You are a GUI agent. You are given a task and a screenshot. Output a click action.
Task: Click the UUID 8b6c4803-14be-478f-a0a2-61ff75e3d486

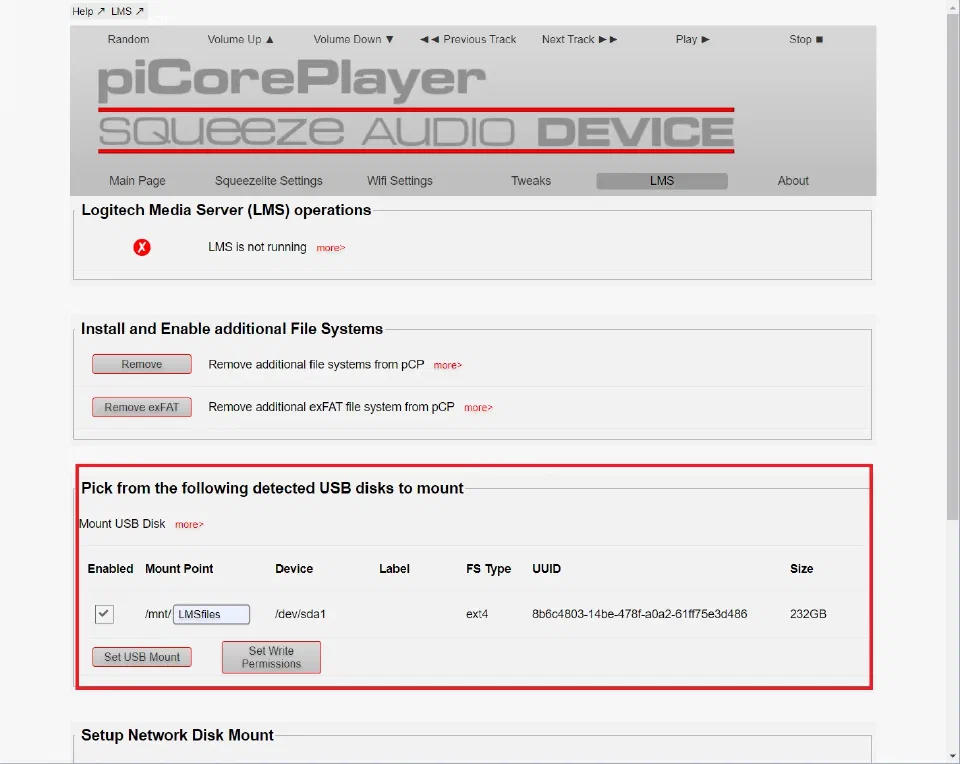click(639, 614)
